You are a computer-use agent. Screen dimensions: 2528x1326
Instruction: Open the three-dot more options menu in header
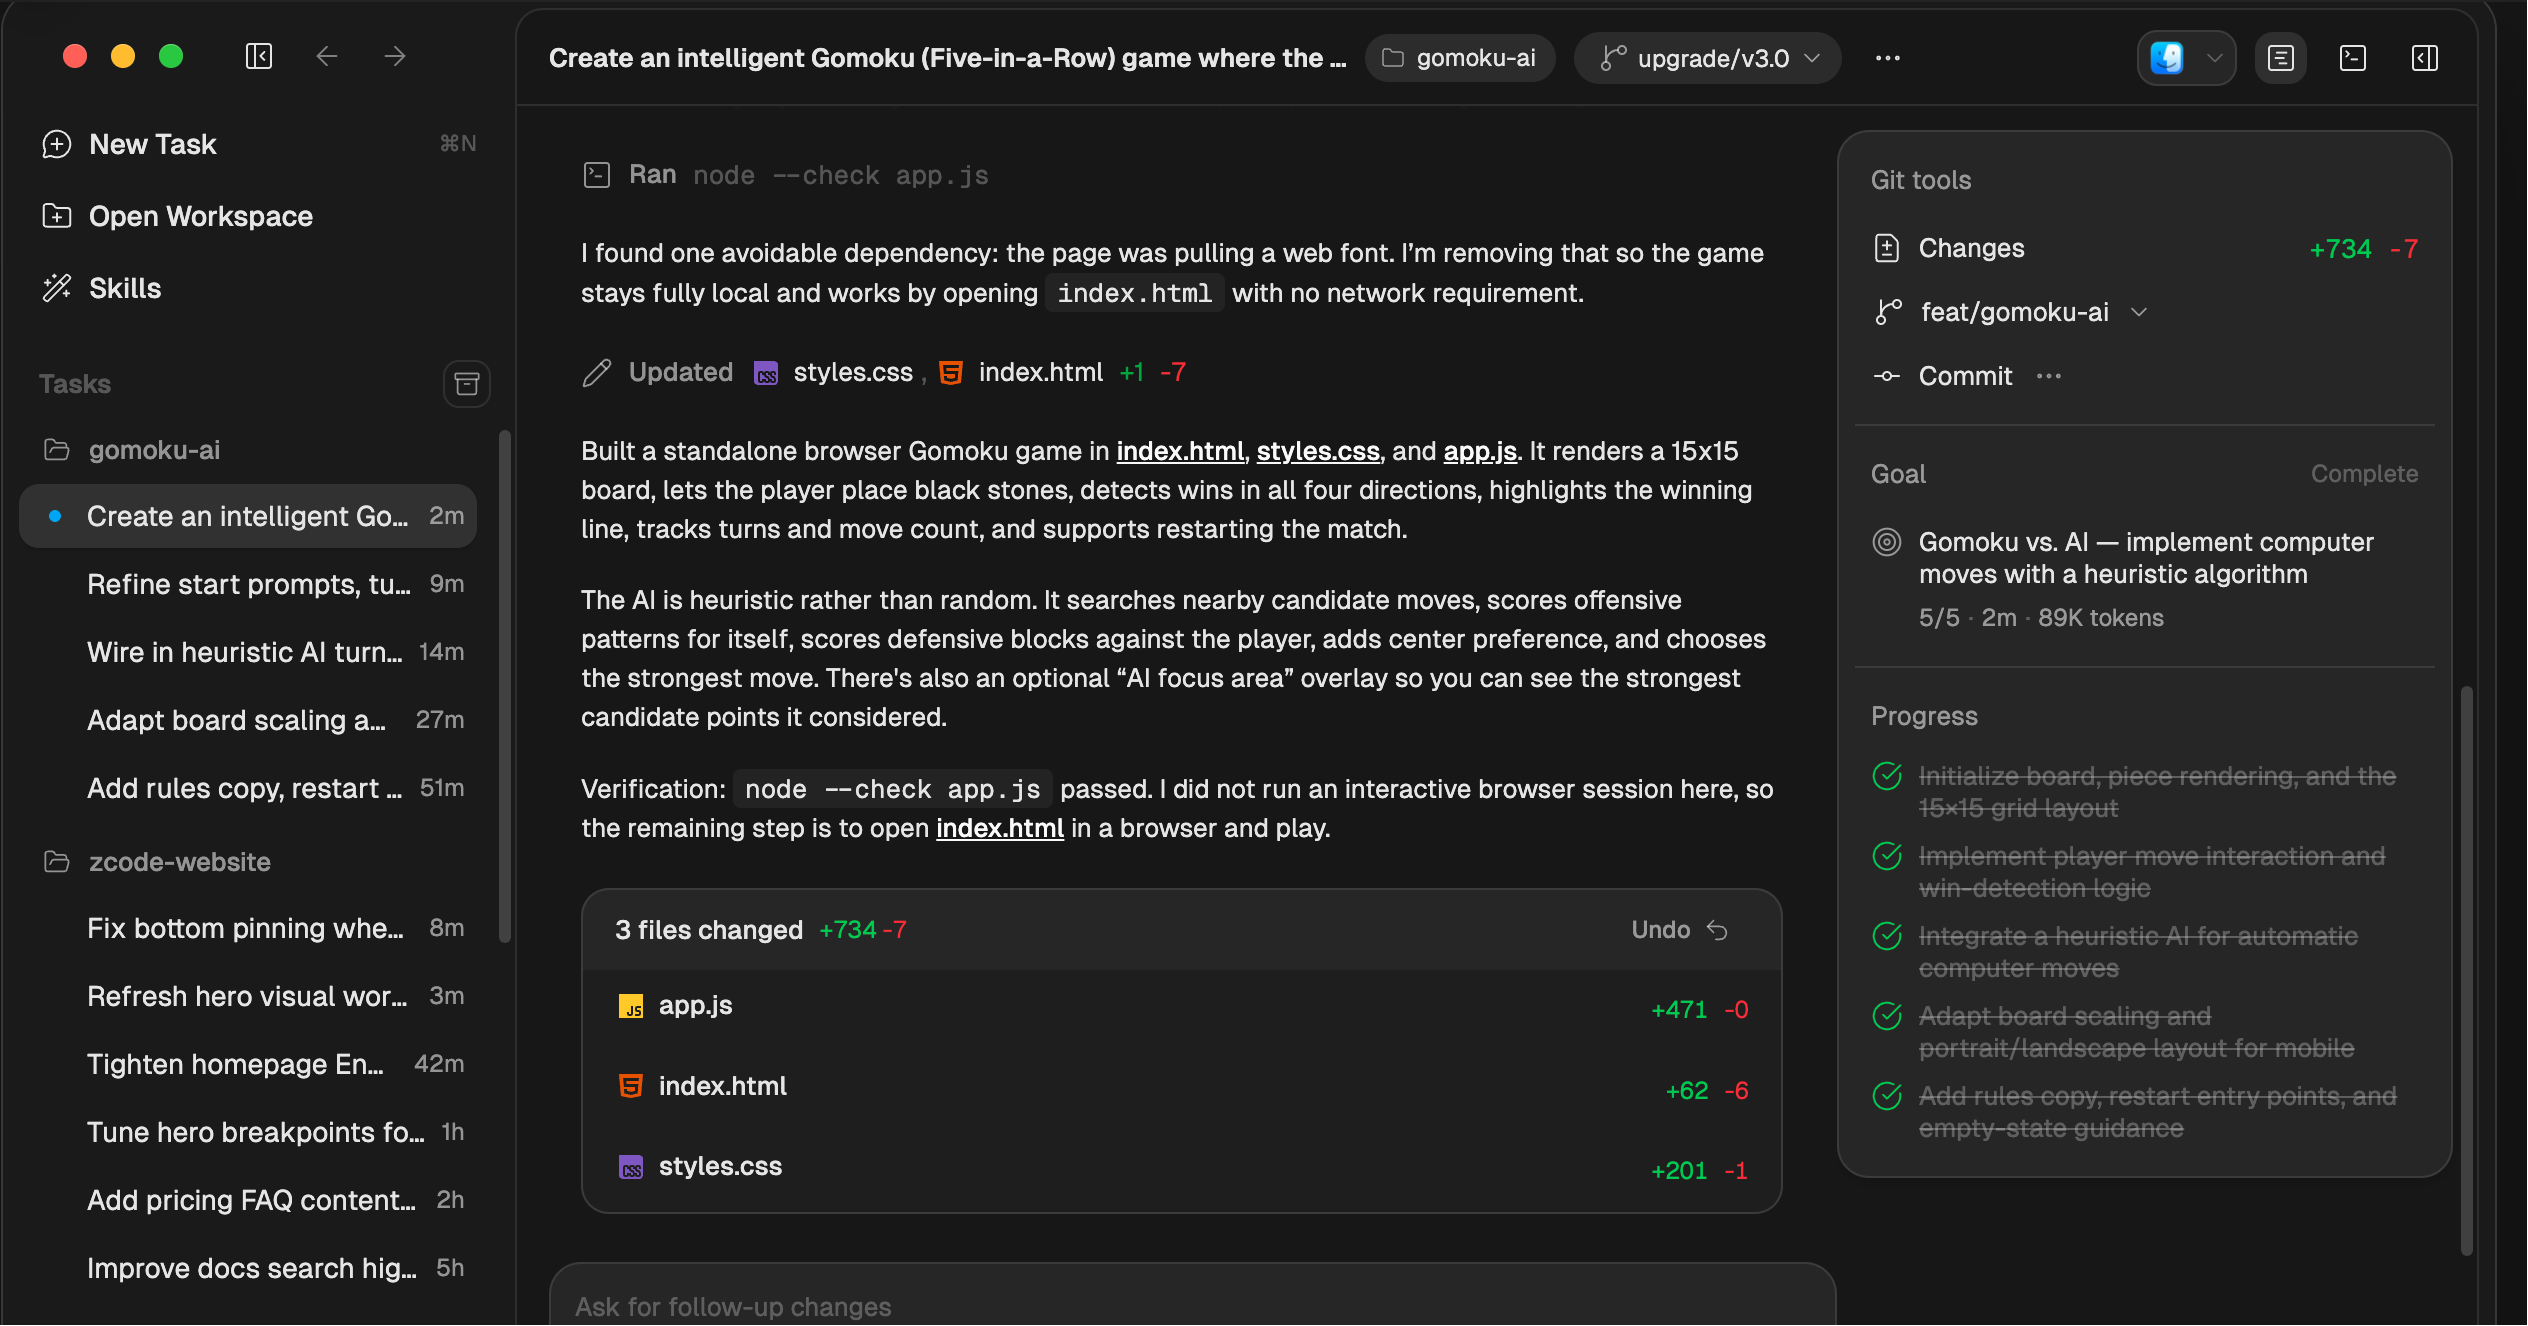1888,58
